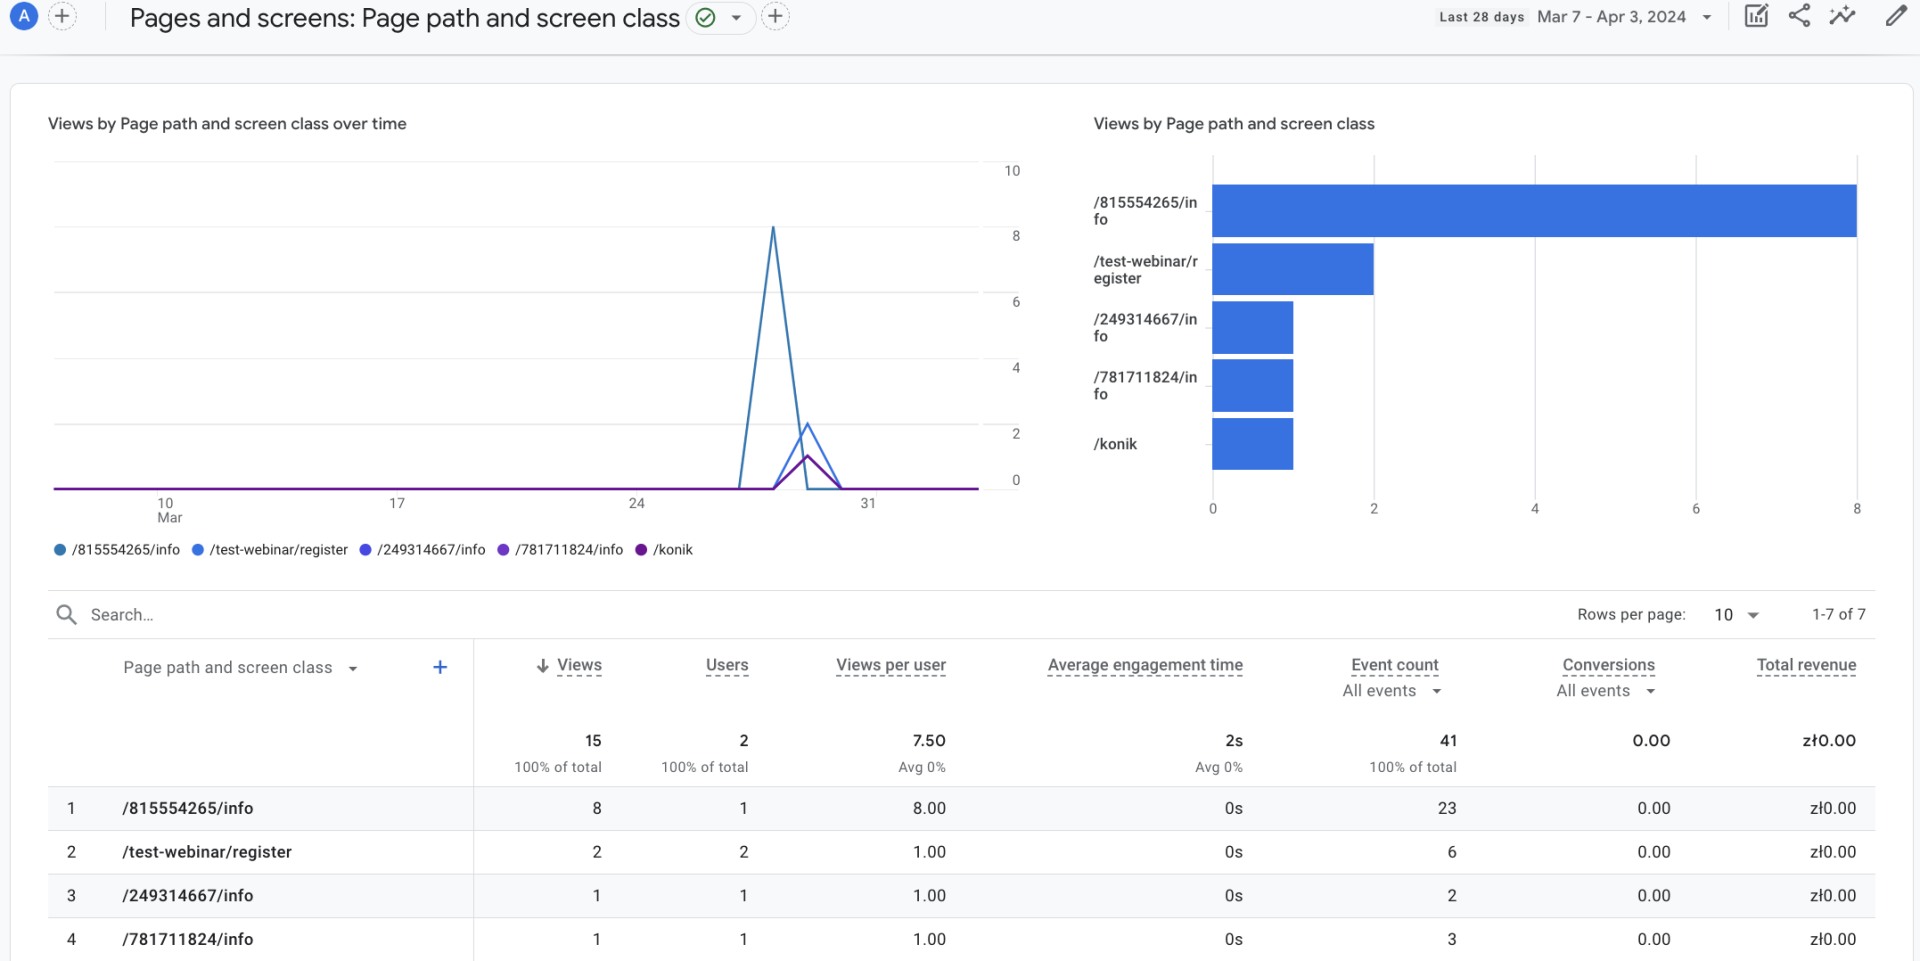
Task: Add a new card using the plus beside the title
Action: (776, 17)
